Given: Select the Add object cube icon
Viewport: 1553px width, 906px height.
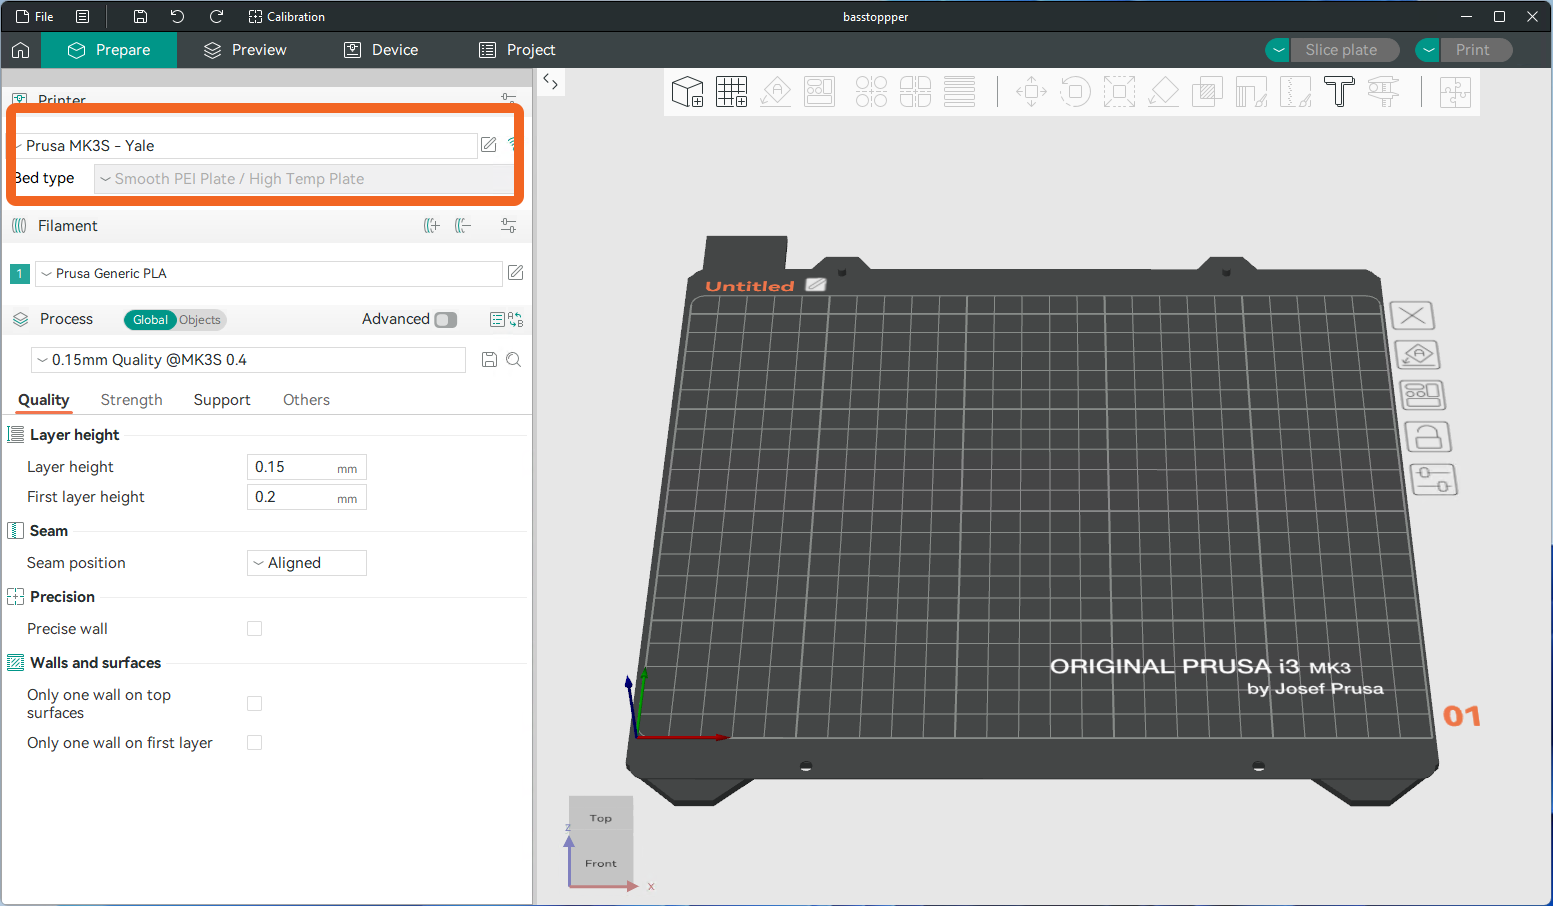Looking at the screenshot, I should click(687, 91).
